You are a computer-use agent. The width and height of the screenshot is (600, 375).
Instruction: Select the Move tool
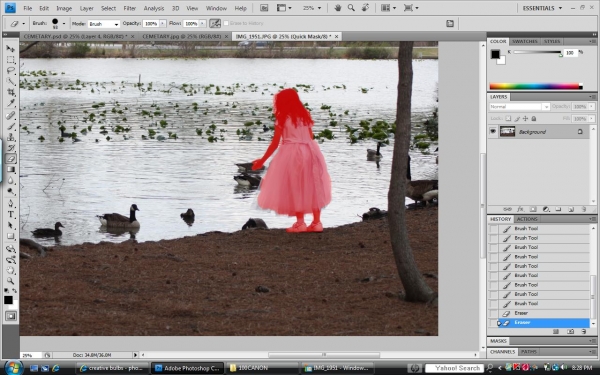click(x=10, y=49)
